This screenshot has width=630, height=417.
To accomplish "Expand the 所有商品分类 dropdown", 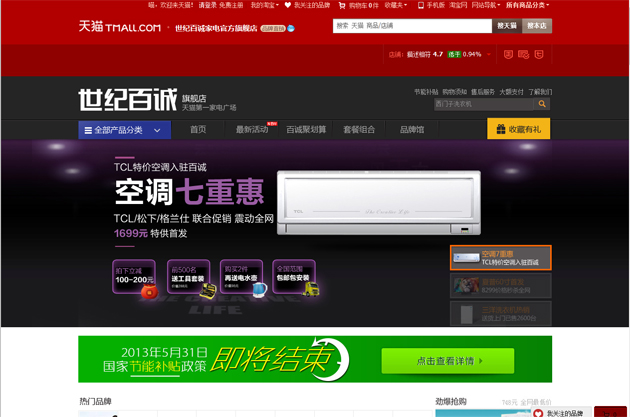I will (x=527, y=5).
